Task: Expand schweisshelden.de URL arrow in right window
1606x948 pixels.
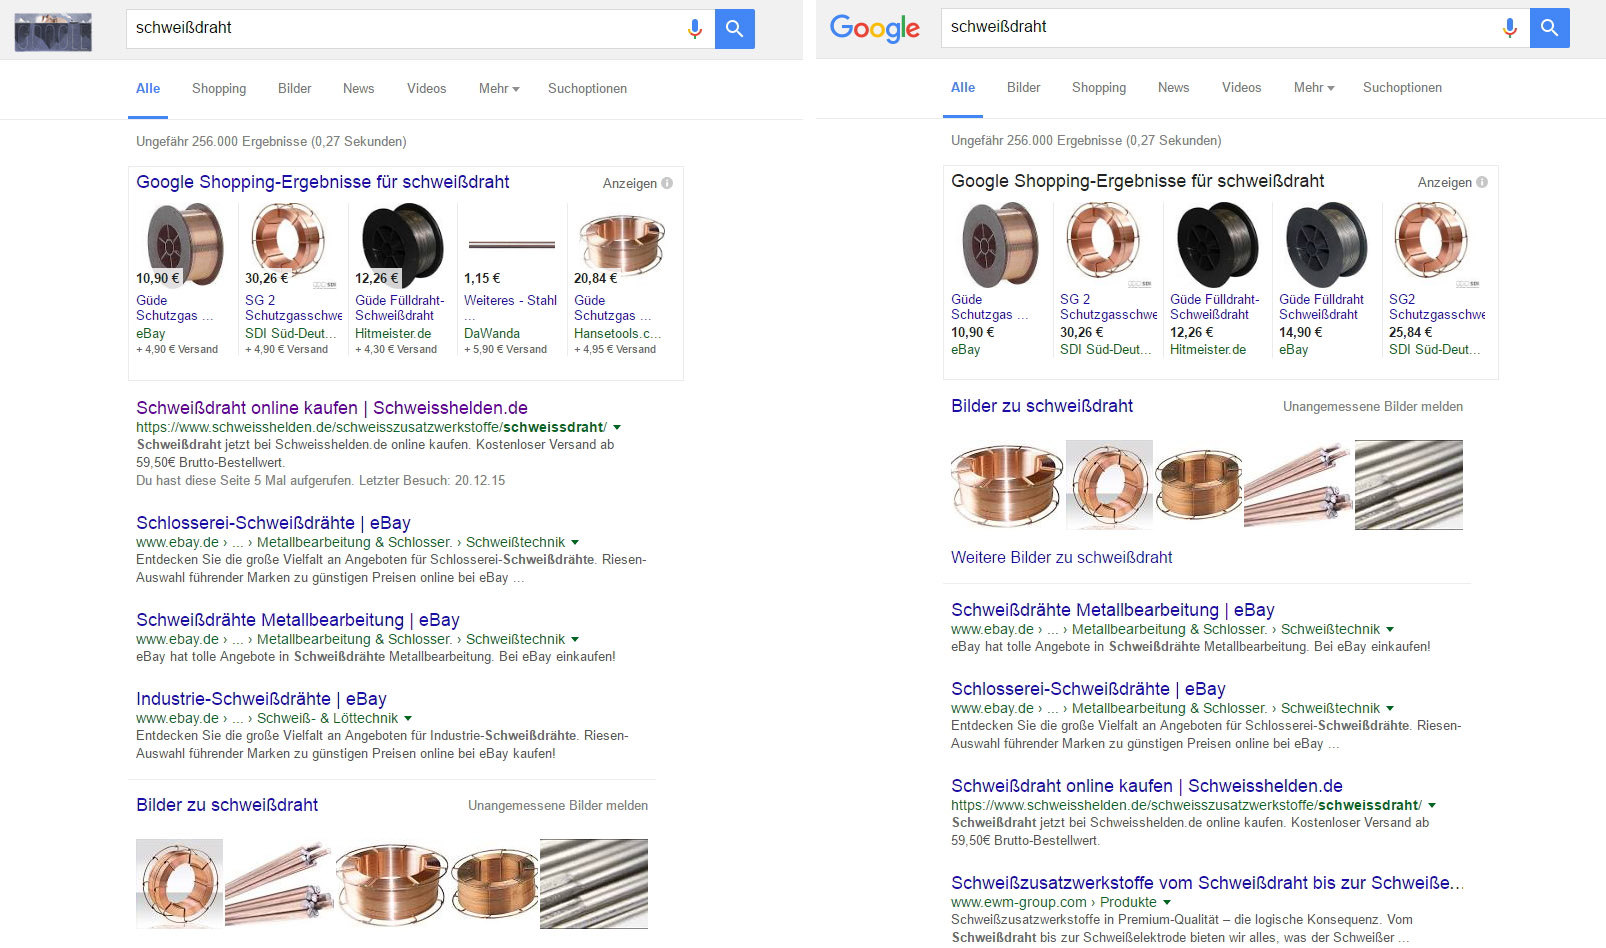Action: (x=1432, y=806)
